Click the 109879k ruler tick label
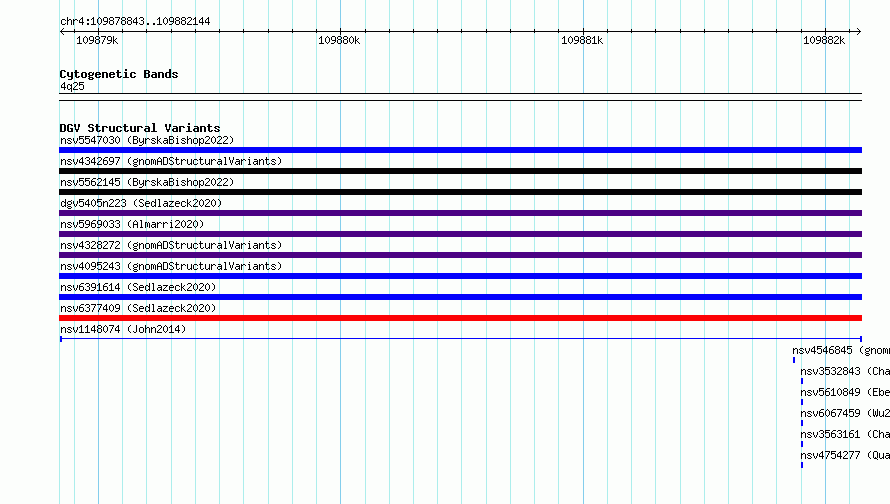Screen dimensions: 890x504 coord(97,40)
